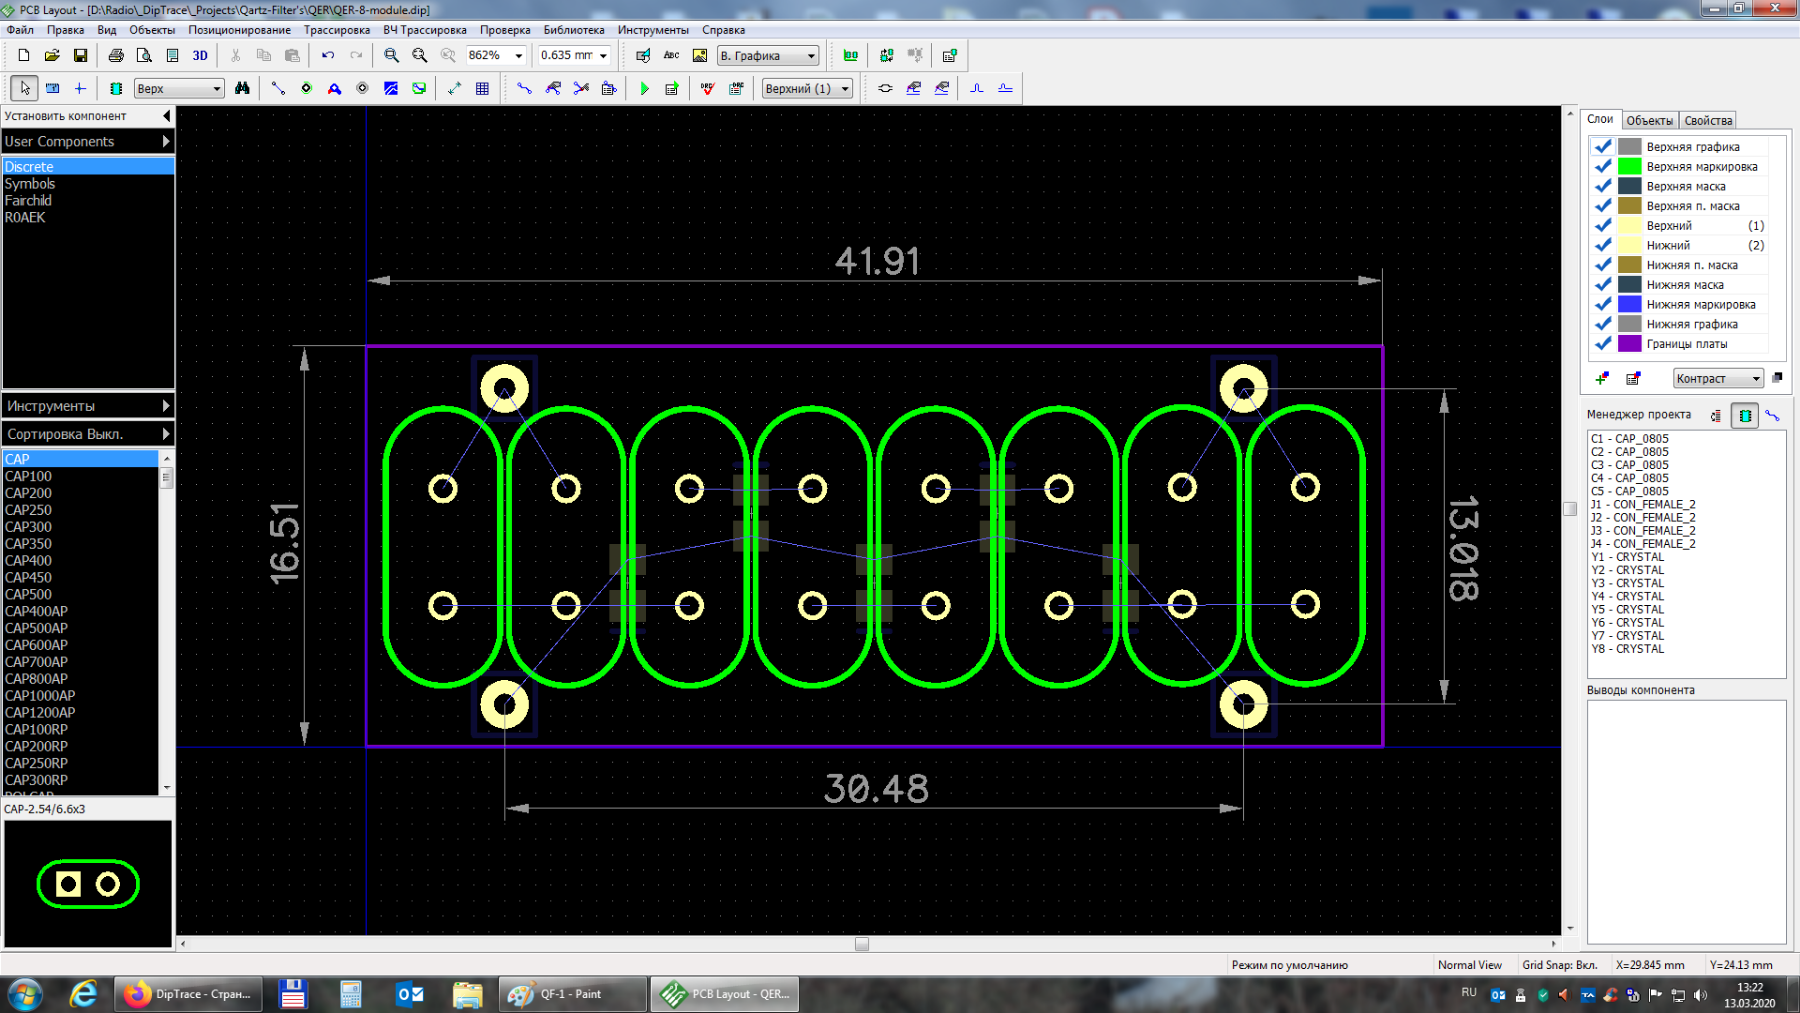The width and height of the screenshot is (1800, 1013).
Task: Open the 862% zoom level dropdown
Action: (518, 56)
